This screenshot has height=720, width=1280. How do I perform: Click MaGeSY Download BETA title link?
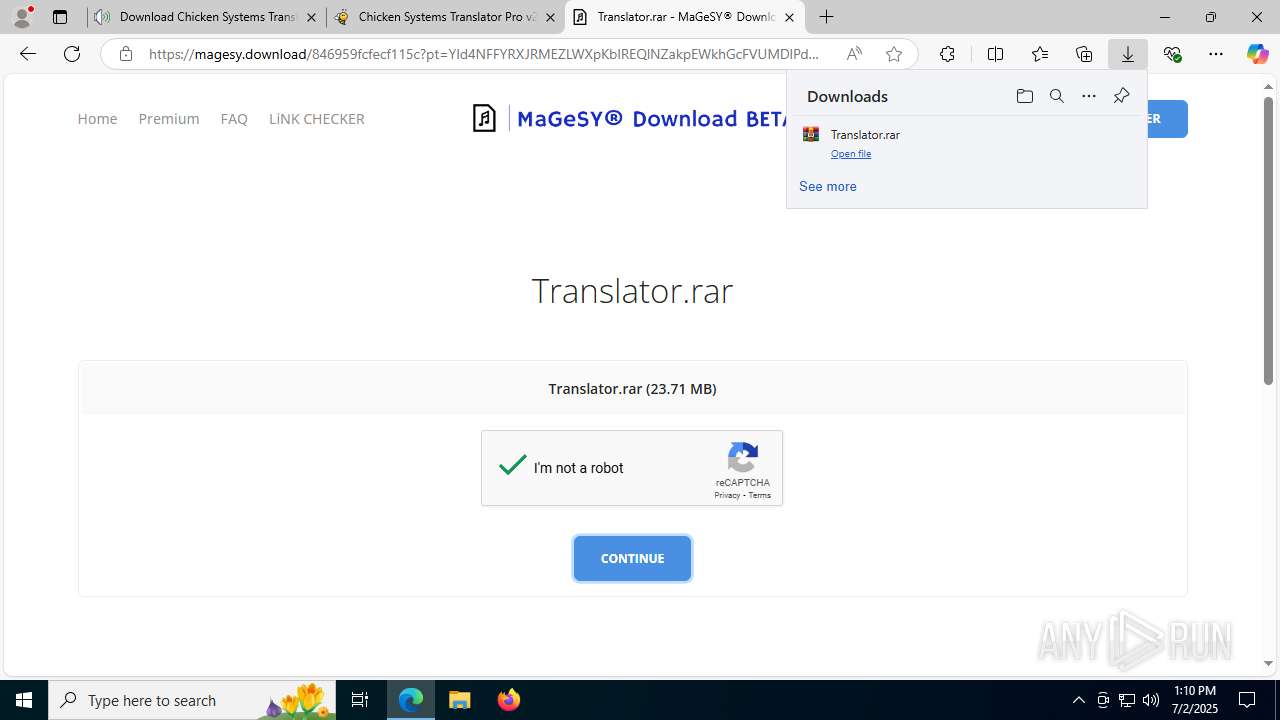point(652,118)
